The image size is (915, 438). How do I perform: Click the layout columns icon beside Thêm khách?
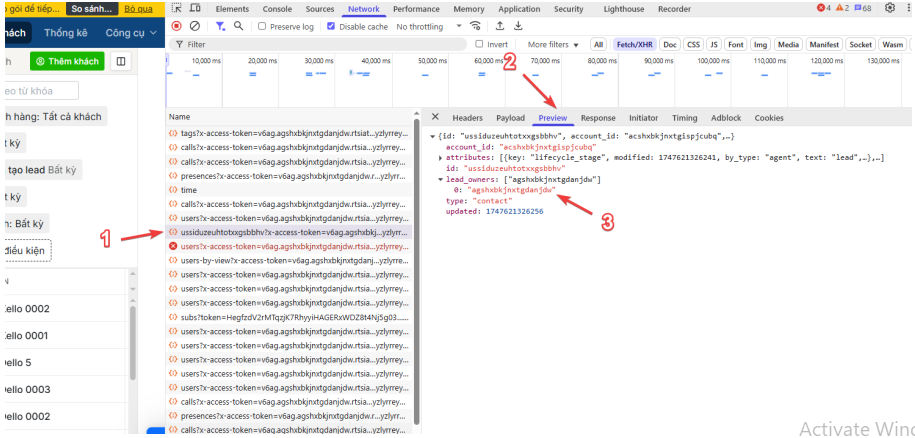(121, 61)
